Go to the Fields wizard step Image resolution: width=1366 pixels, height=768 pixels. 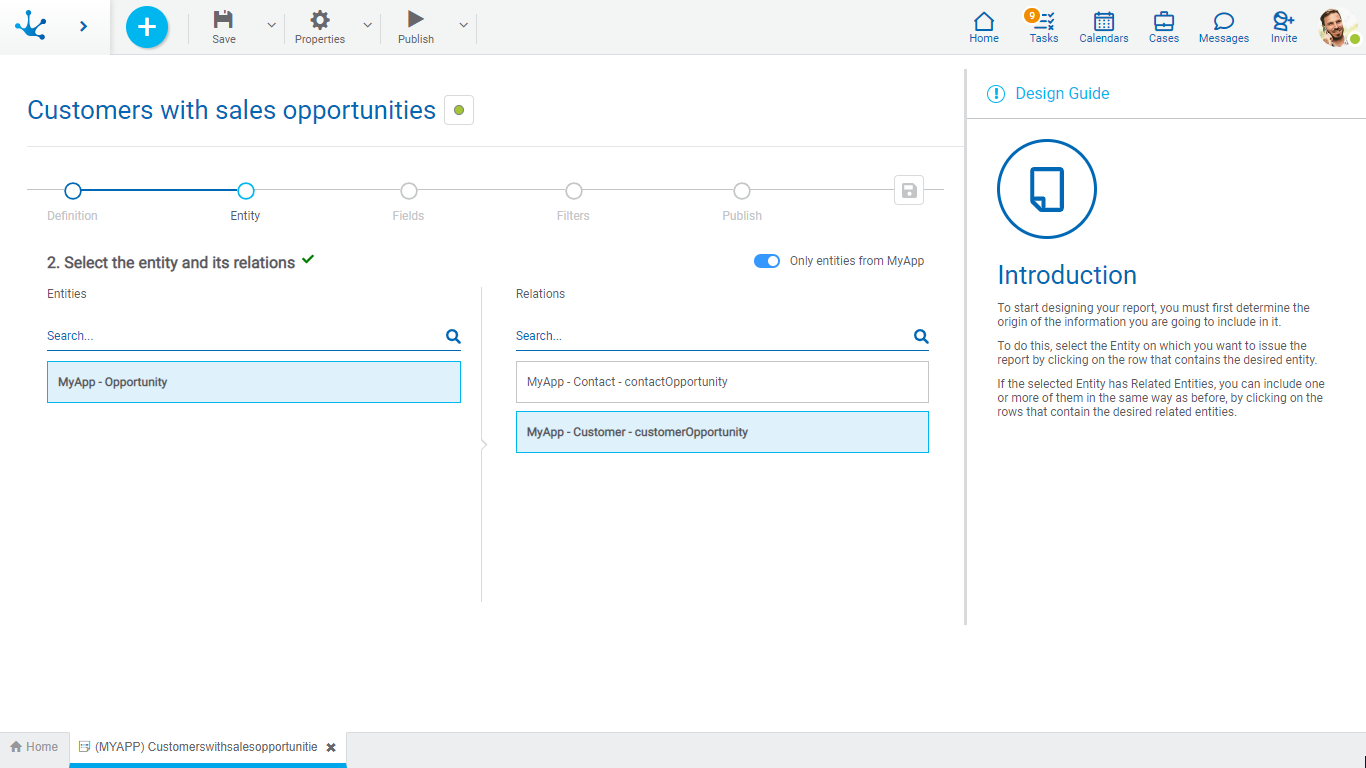click(x=408, y=191)
